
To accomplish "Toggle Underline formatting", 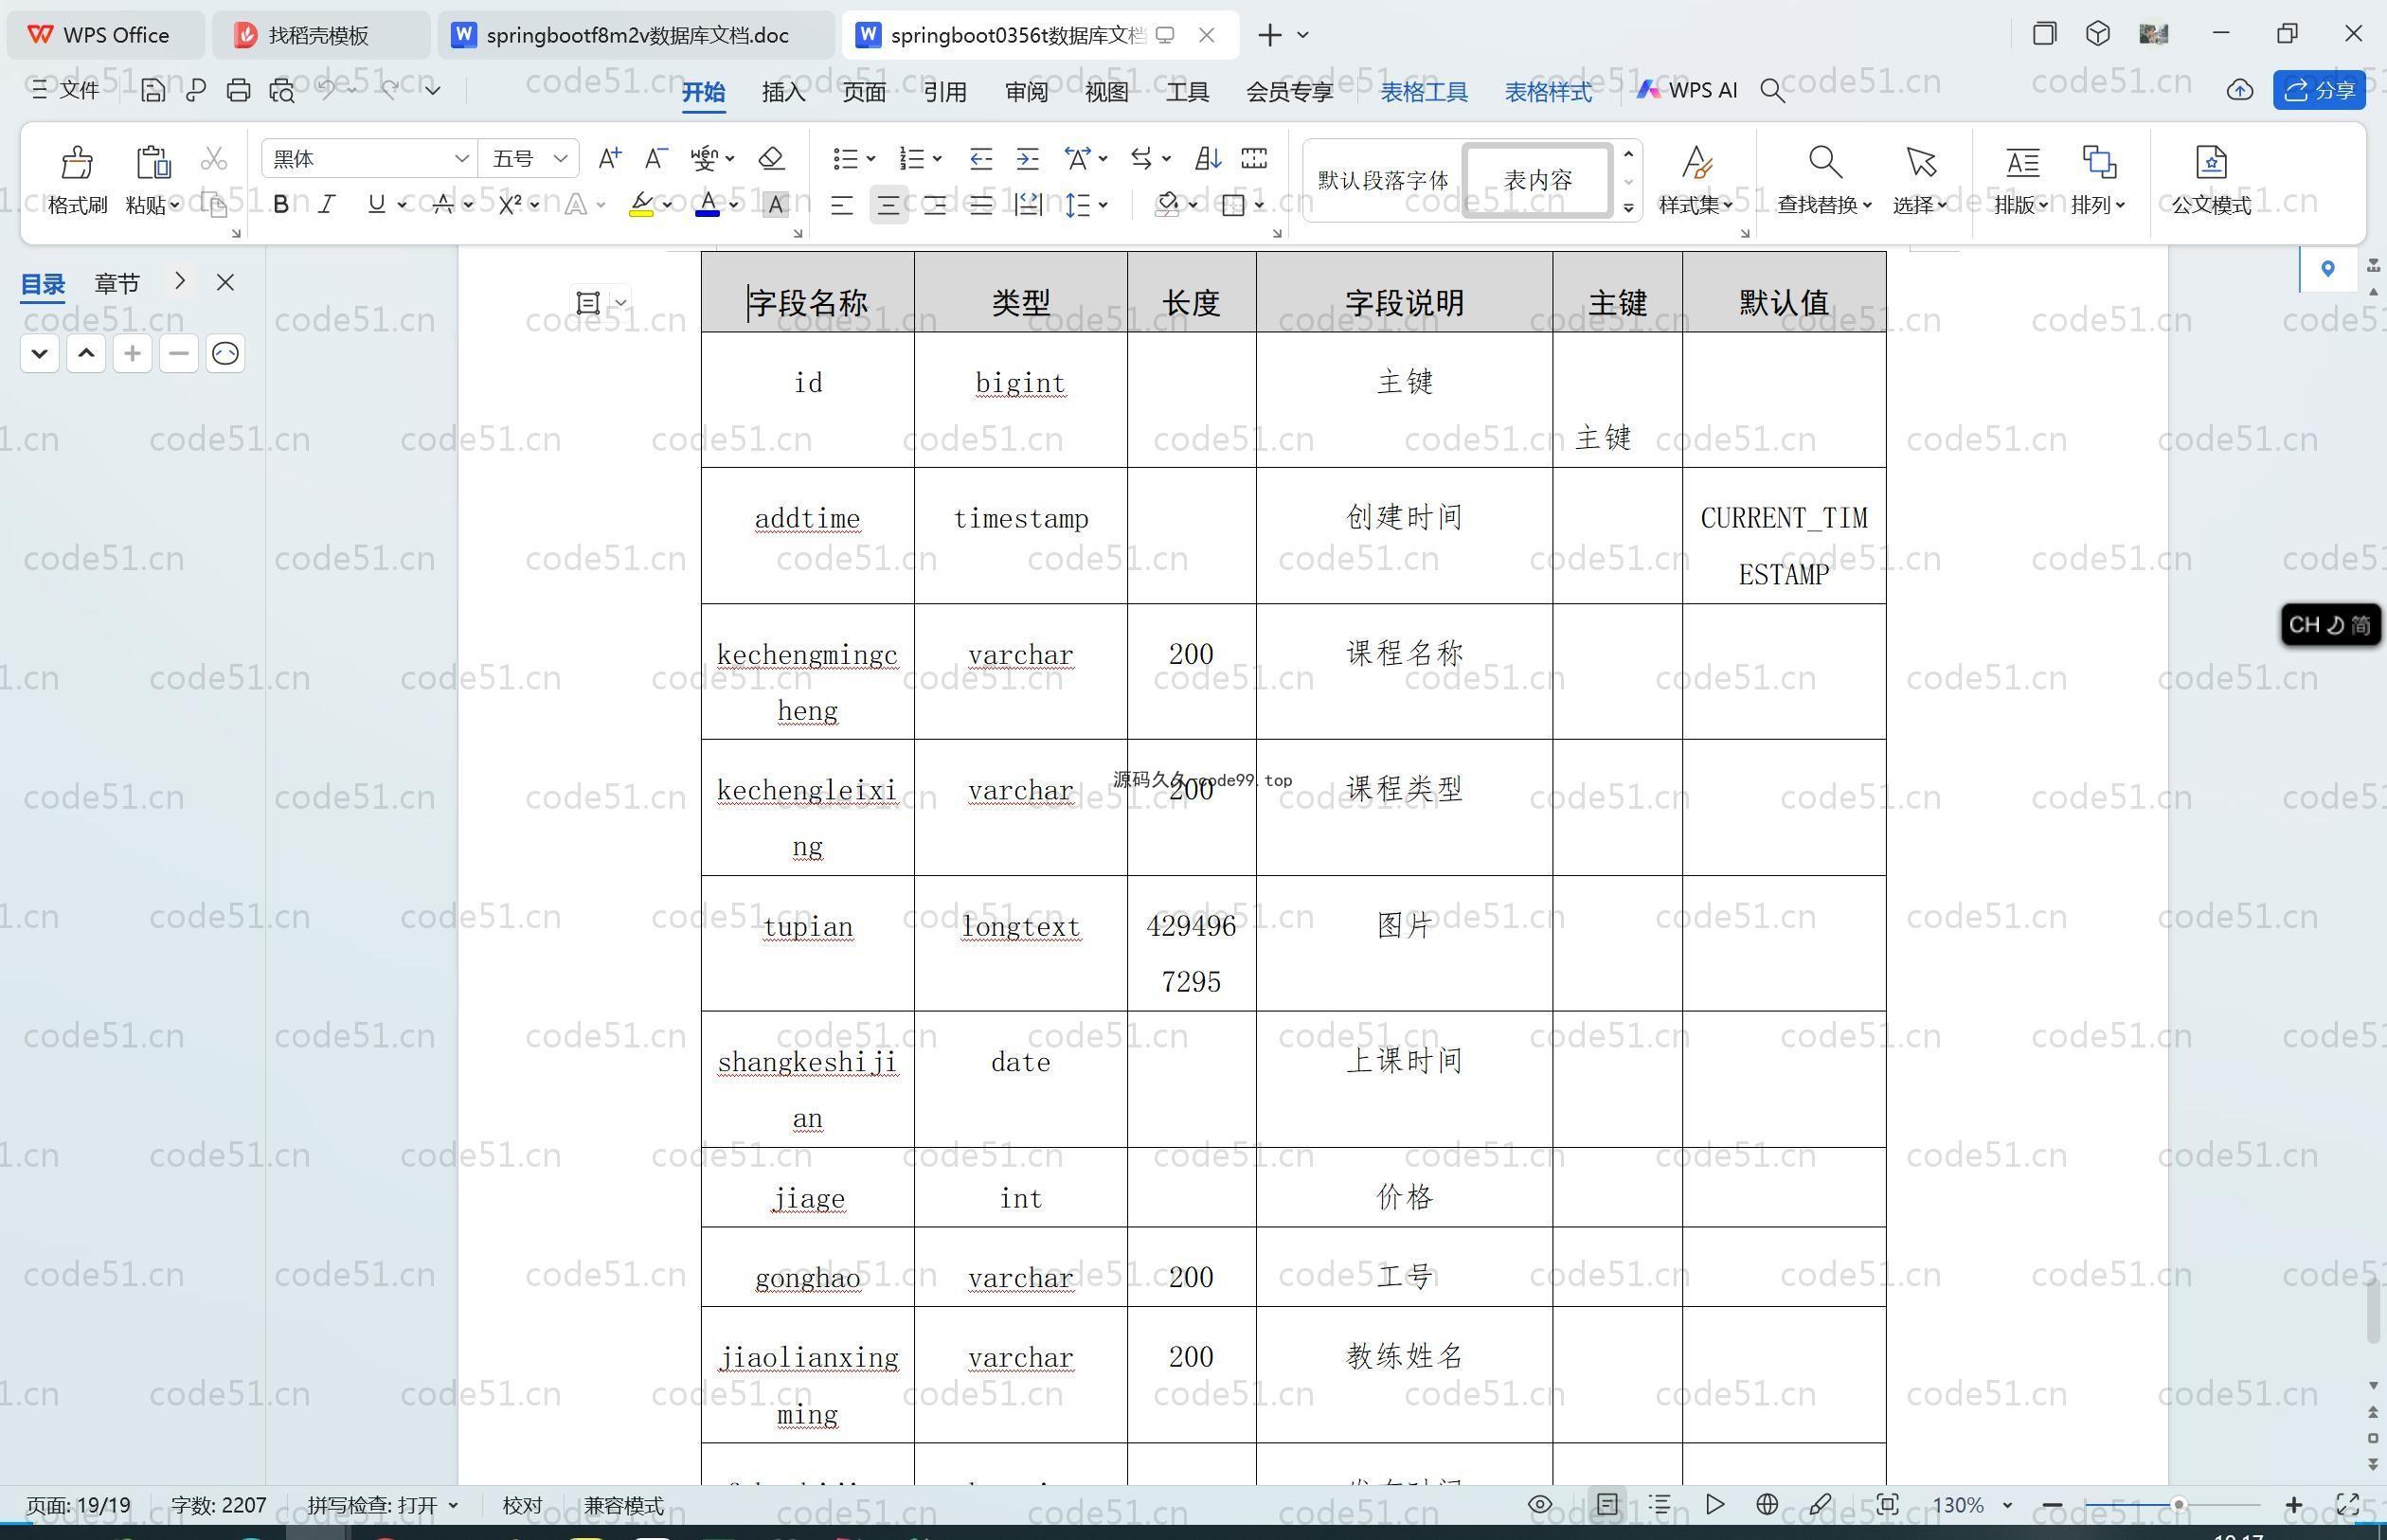I will click(x=376, y=205).
